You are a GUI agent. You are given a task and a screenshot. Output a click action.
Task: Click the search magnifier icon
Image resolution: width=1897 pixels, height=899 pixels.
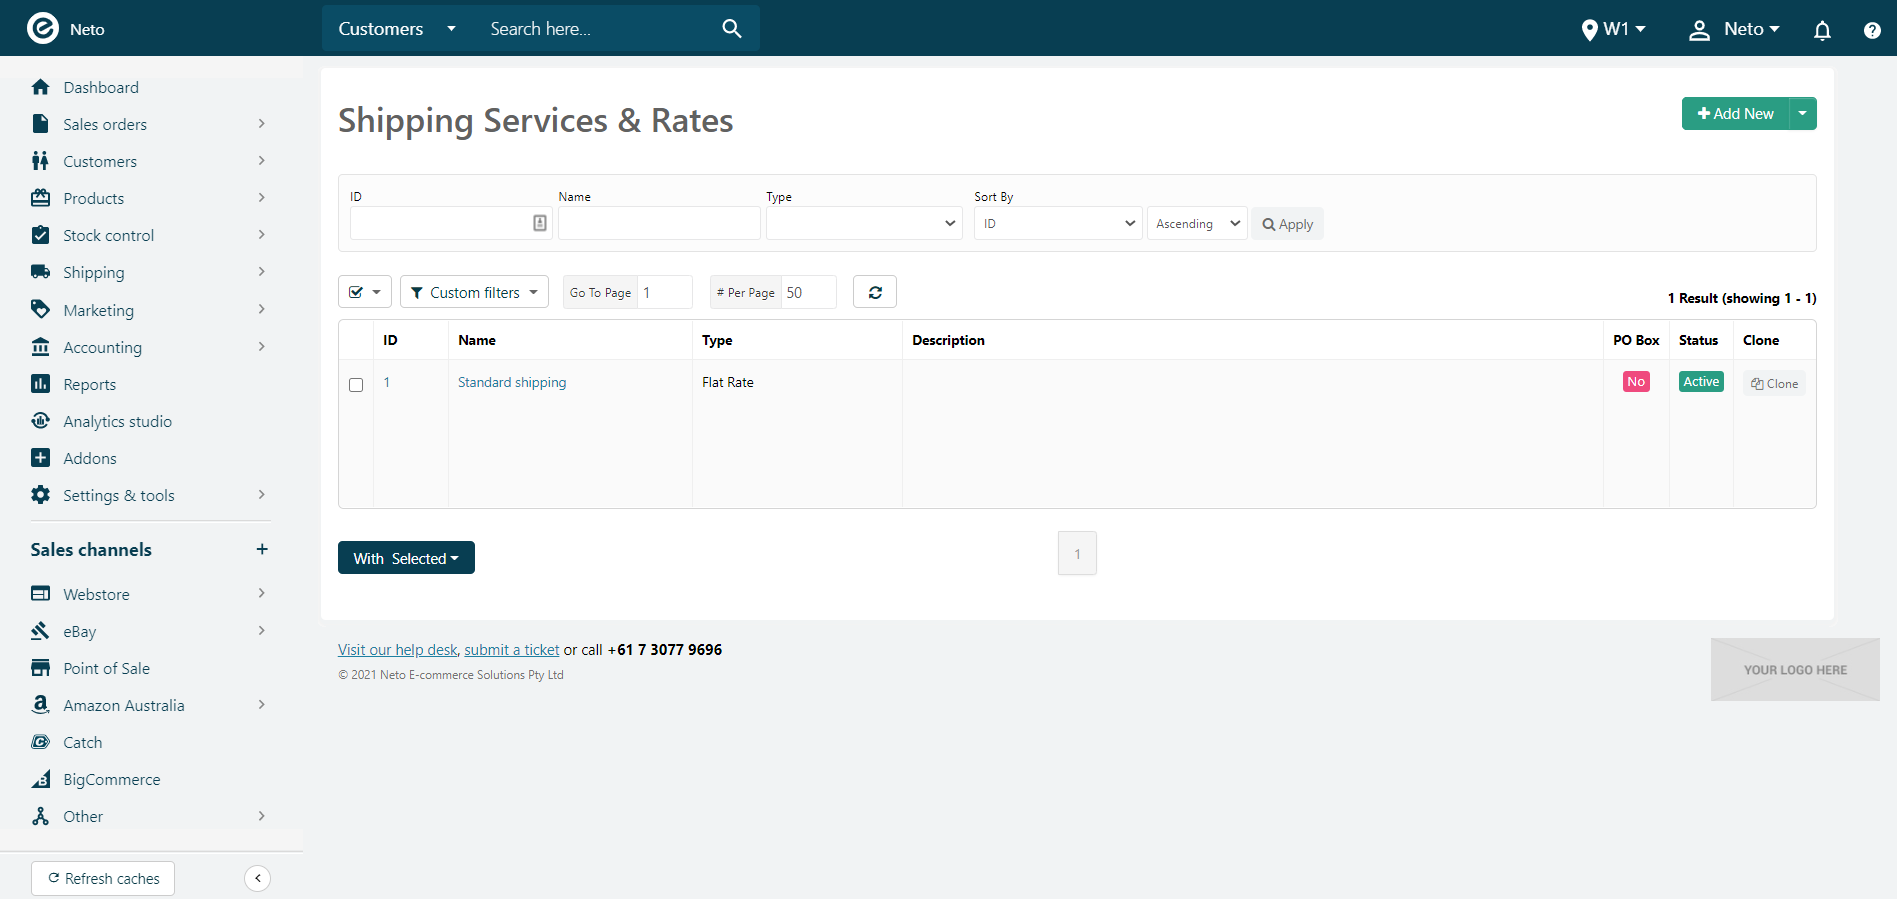[732, 29]
